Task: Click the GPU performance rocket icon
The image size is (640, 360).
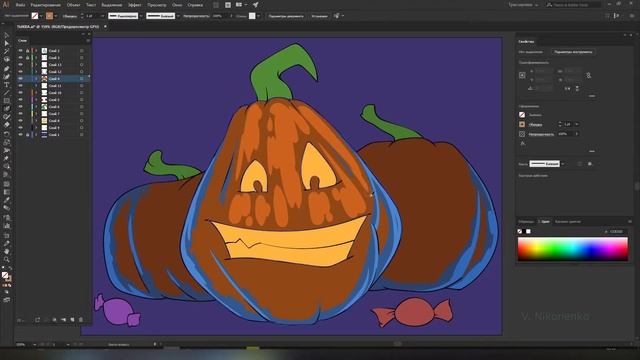Action: pyautogui.click(x=256, y=4)
